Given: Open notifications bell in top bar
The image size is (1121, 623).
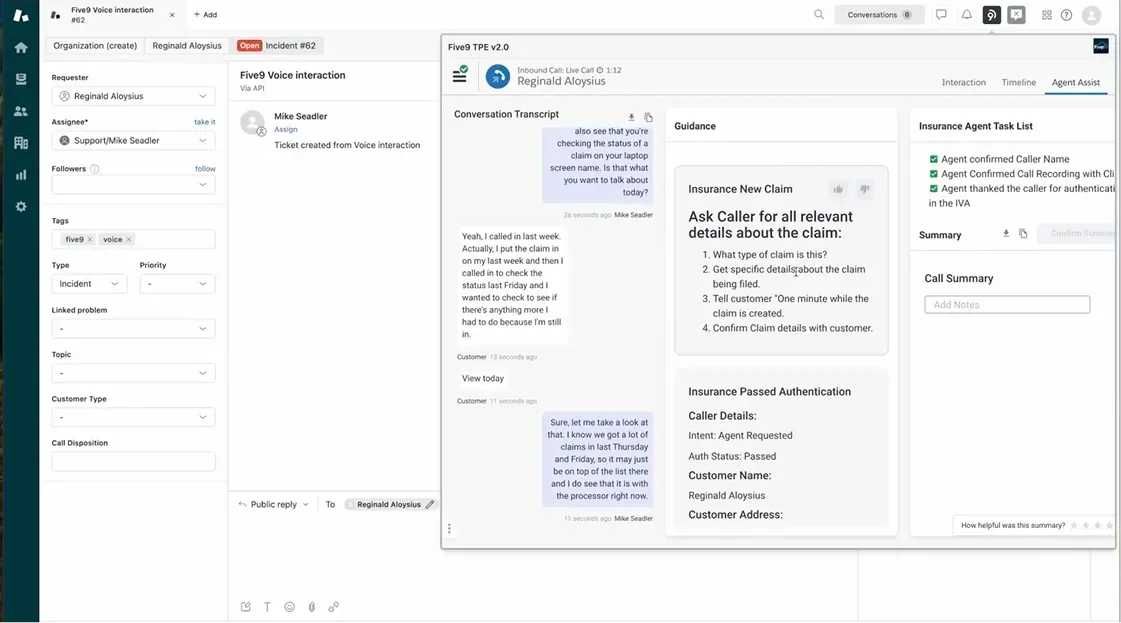Looking at the screenshot, I should click(966, 15).
